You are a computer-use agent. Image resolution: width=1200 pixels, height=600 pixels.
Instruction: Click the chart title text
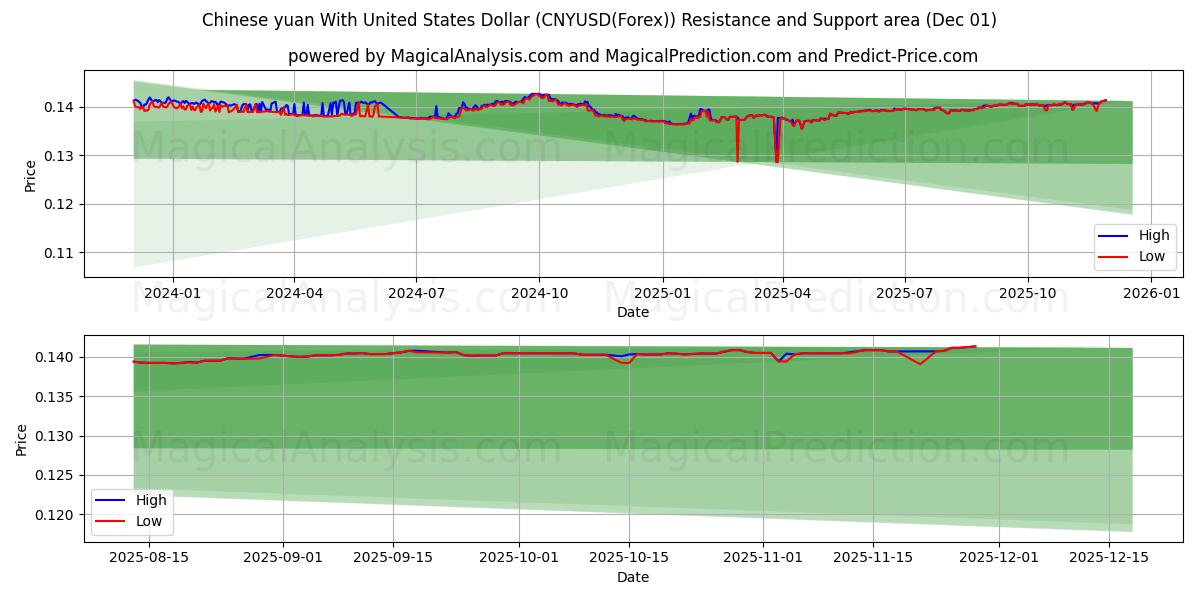pyautogui.click(x=600, y=18)
